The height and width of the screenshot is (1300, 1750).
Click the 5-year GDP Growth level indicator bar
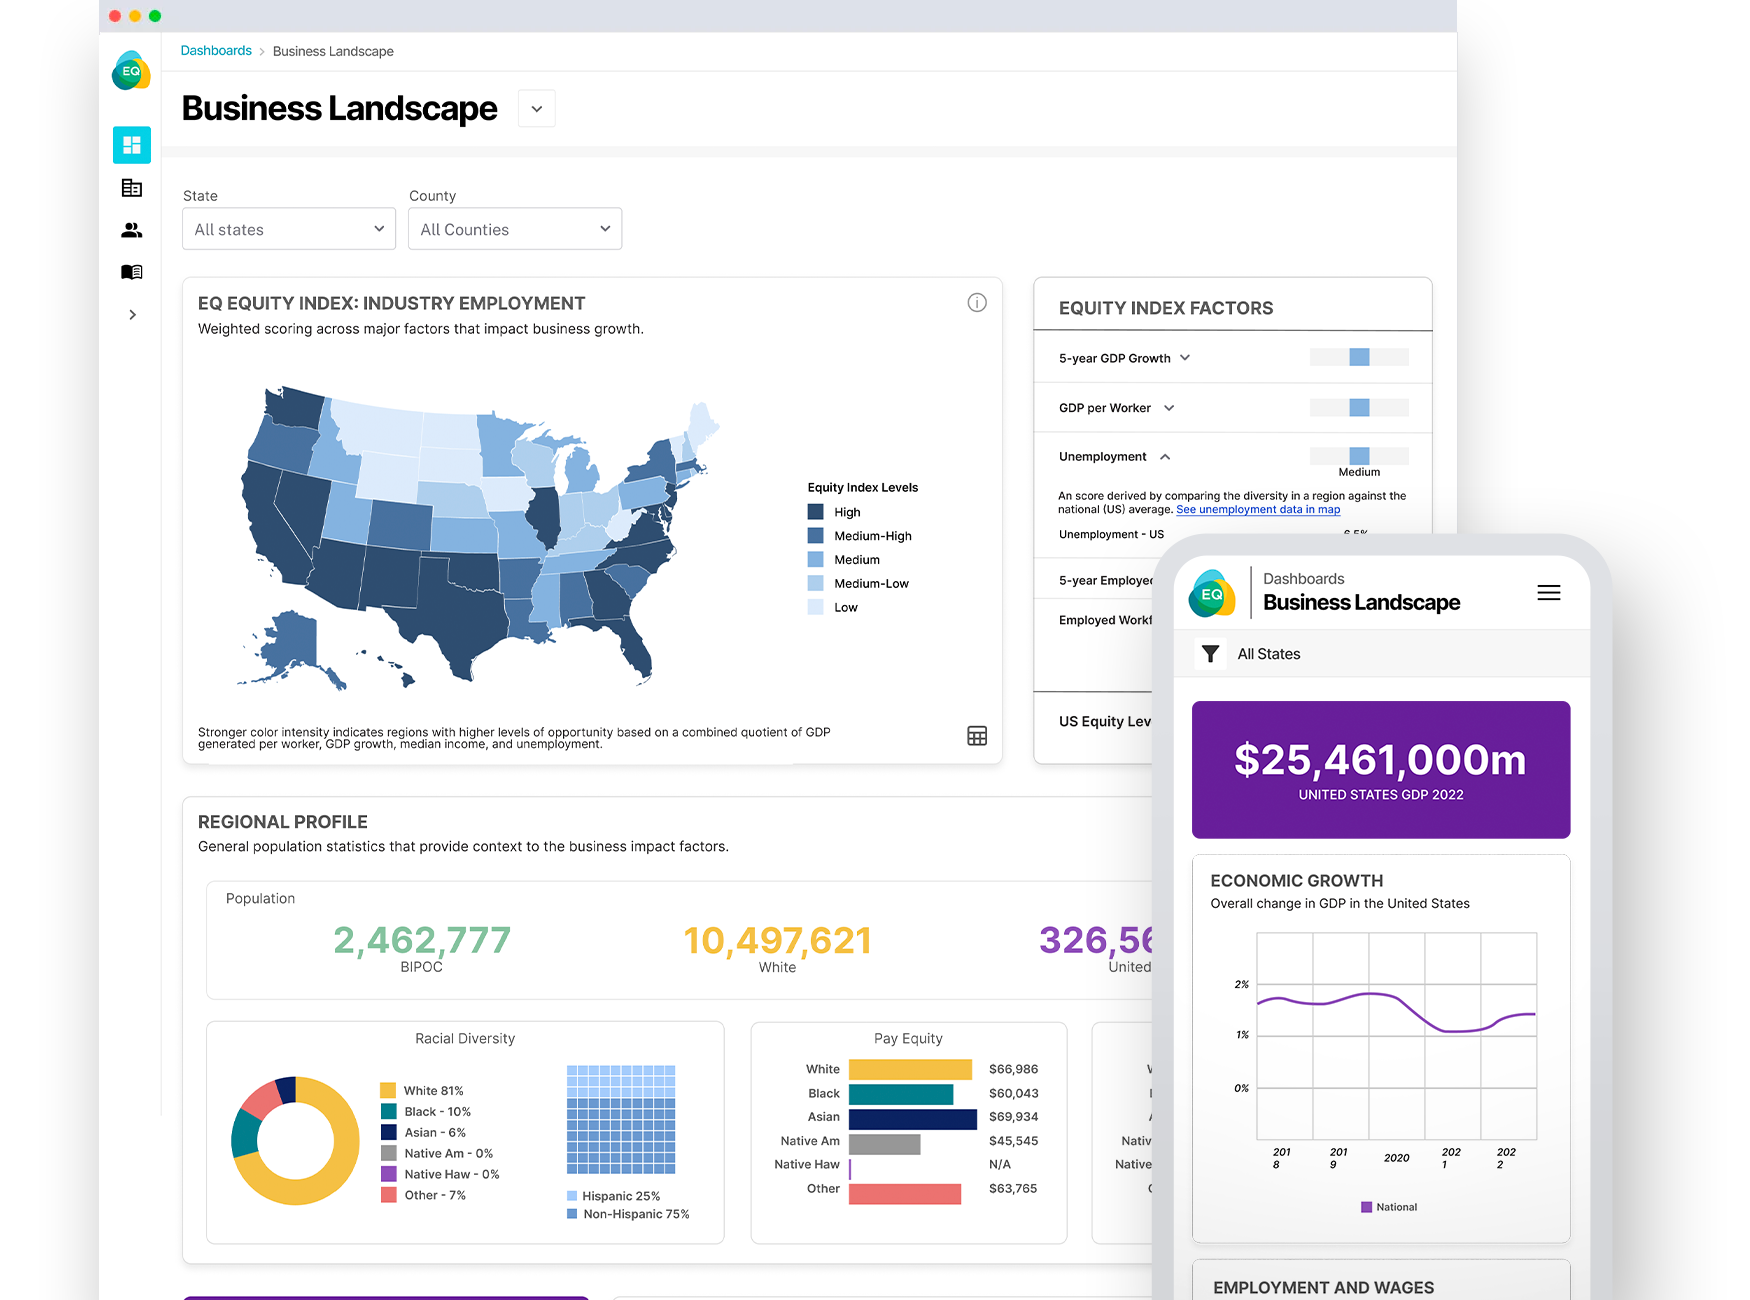point(1358,357)
